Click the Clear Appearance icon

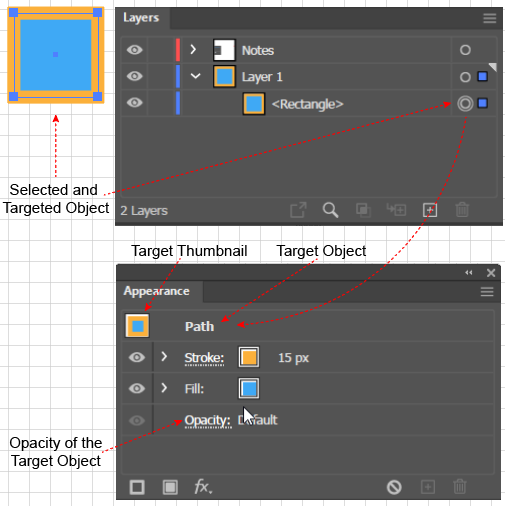(x=394, y=487)
